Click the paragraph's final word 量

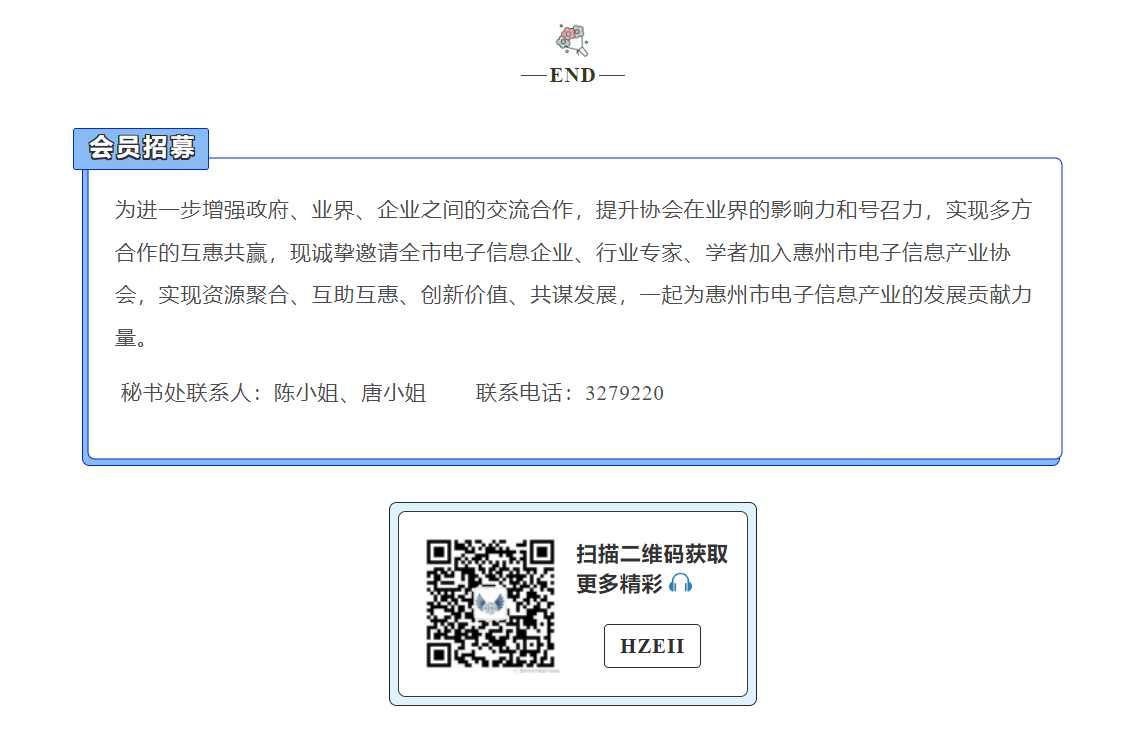pyautogui.click(x=125, y=339)
